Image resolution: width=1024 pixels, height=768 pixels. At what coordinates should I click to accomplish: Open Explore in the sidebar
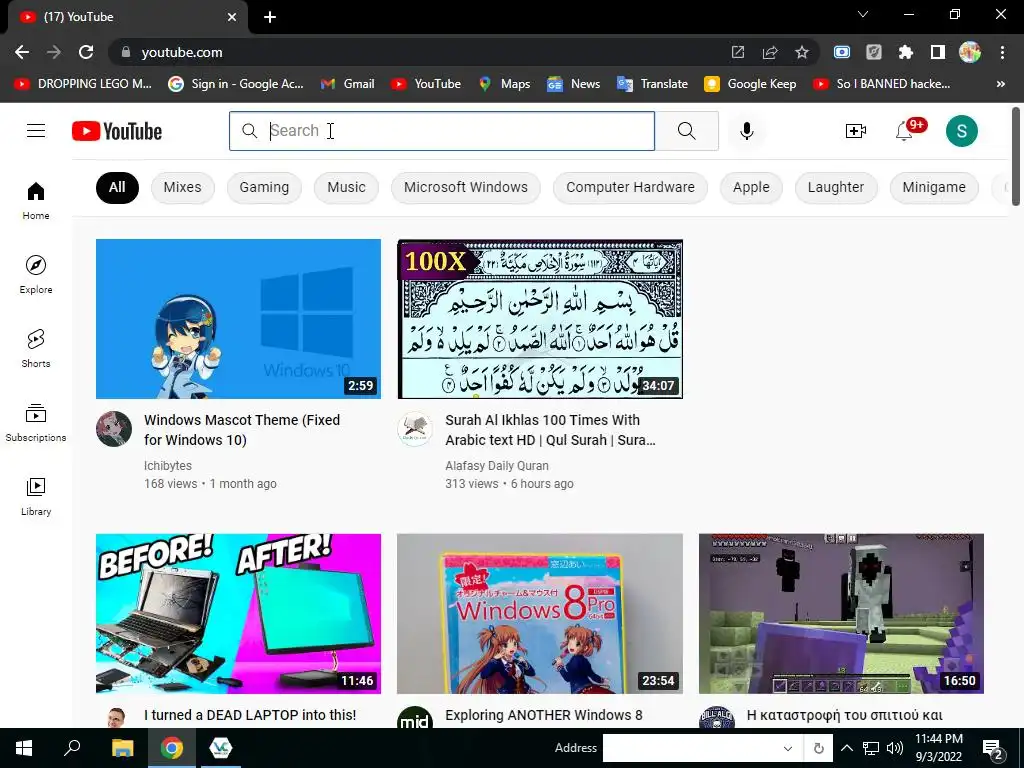(36, 274)
